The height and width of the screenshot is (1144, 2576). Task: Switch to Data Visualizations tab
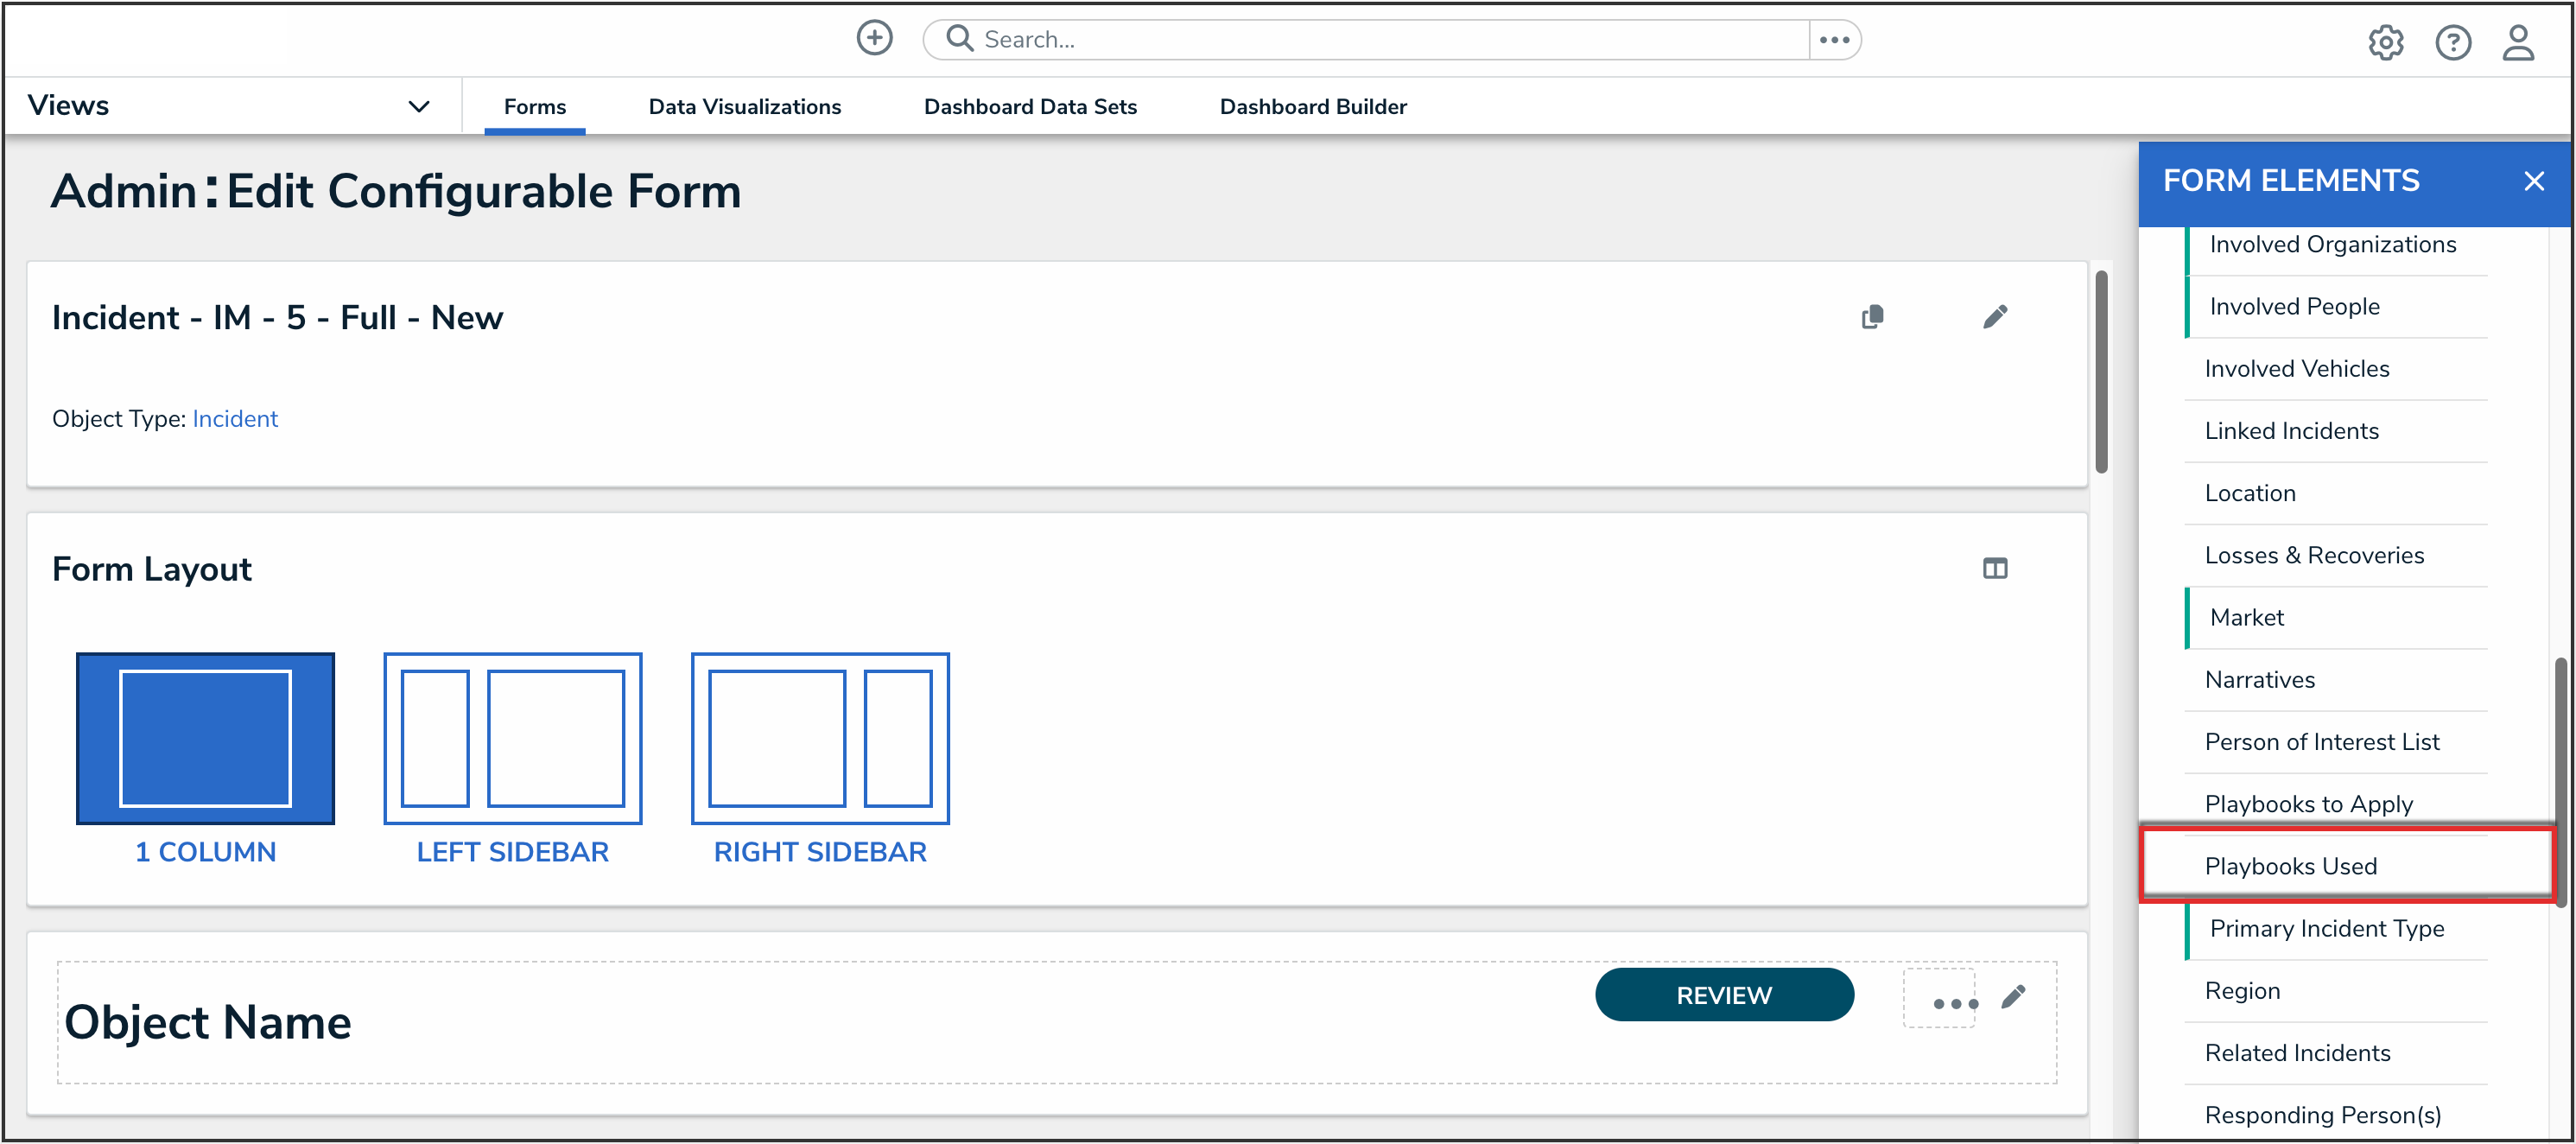(744, 107)
